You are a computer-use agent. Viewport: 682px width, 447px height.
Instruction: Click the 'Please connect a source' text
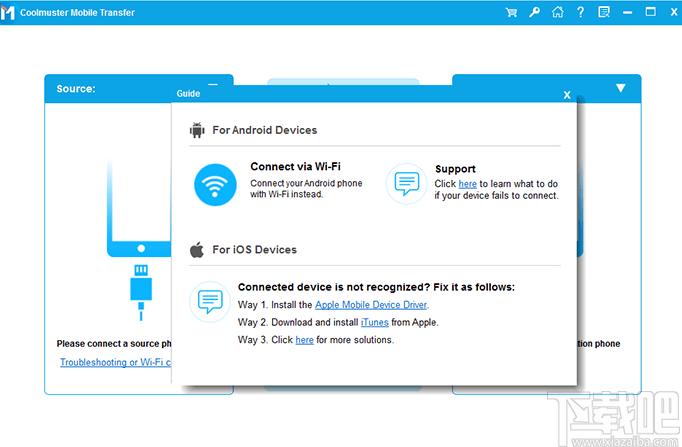114,344
